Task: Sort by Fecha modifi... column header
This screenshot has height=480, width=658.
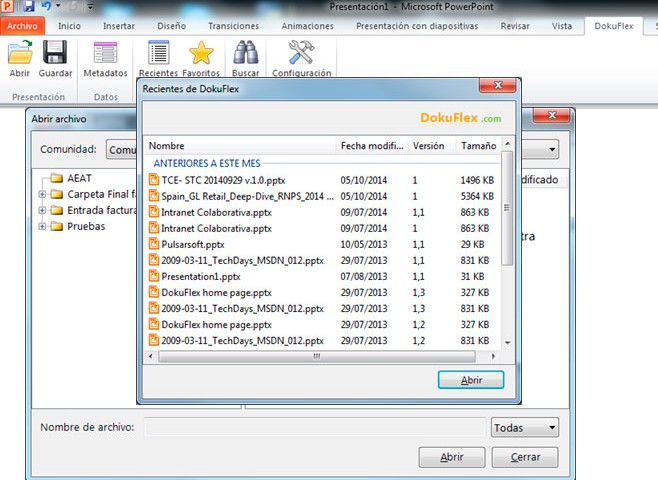Action: [x=372, y=146]
